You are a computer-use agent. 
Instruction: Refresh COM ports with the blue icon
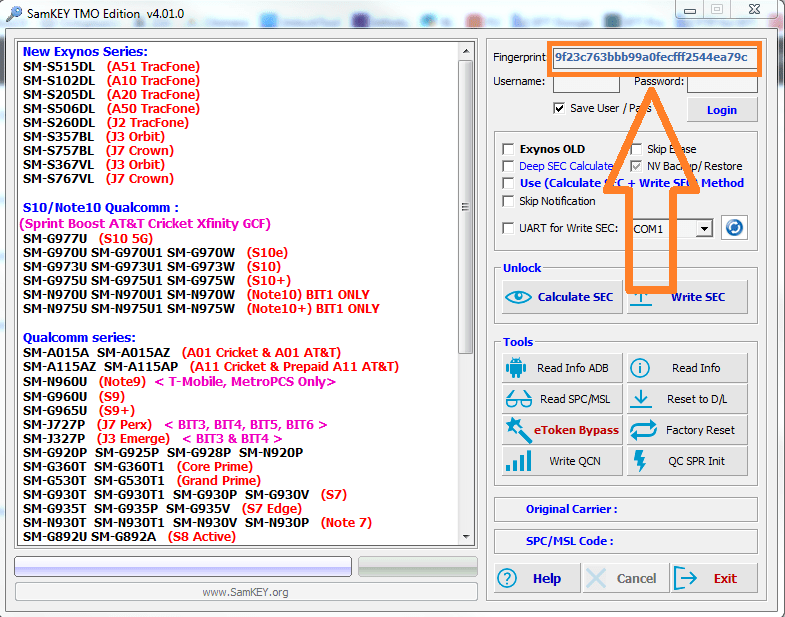pyautogui.click(x=734, y=228)
